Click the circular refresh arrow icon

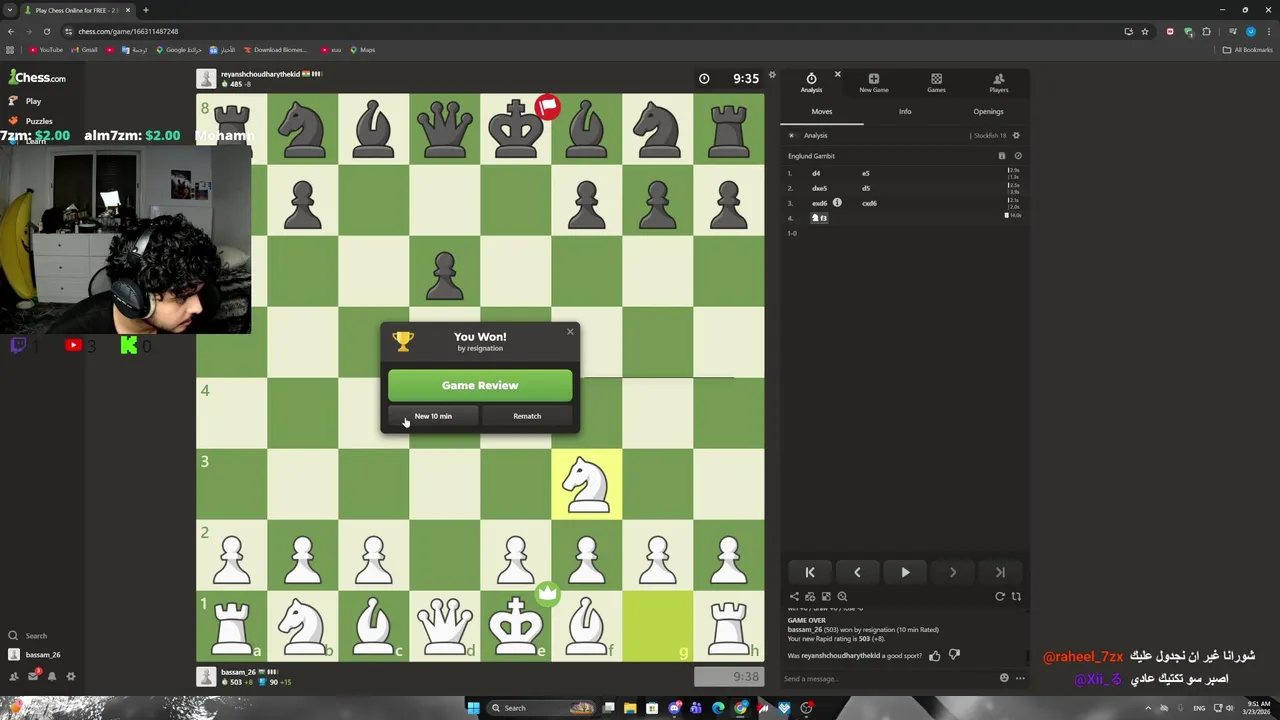[x=999, y=596]
